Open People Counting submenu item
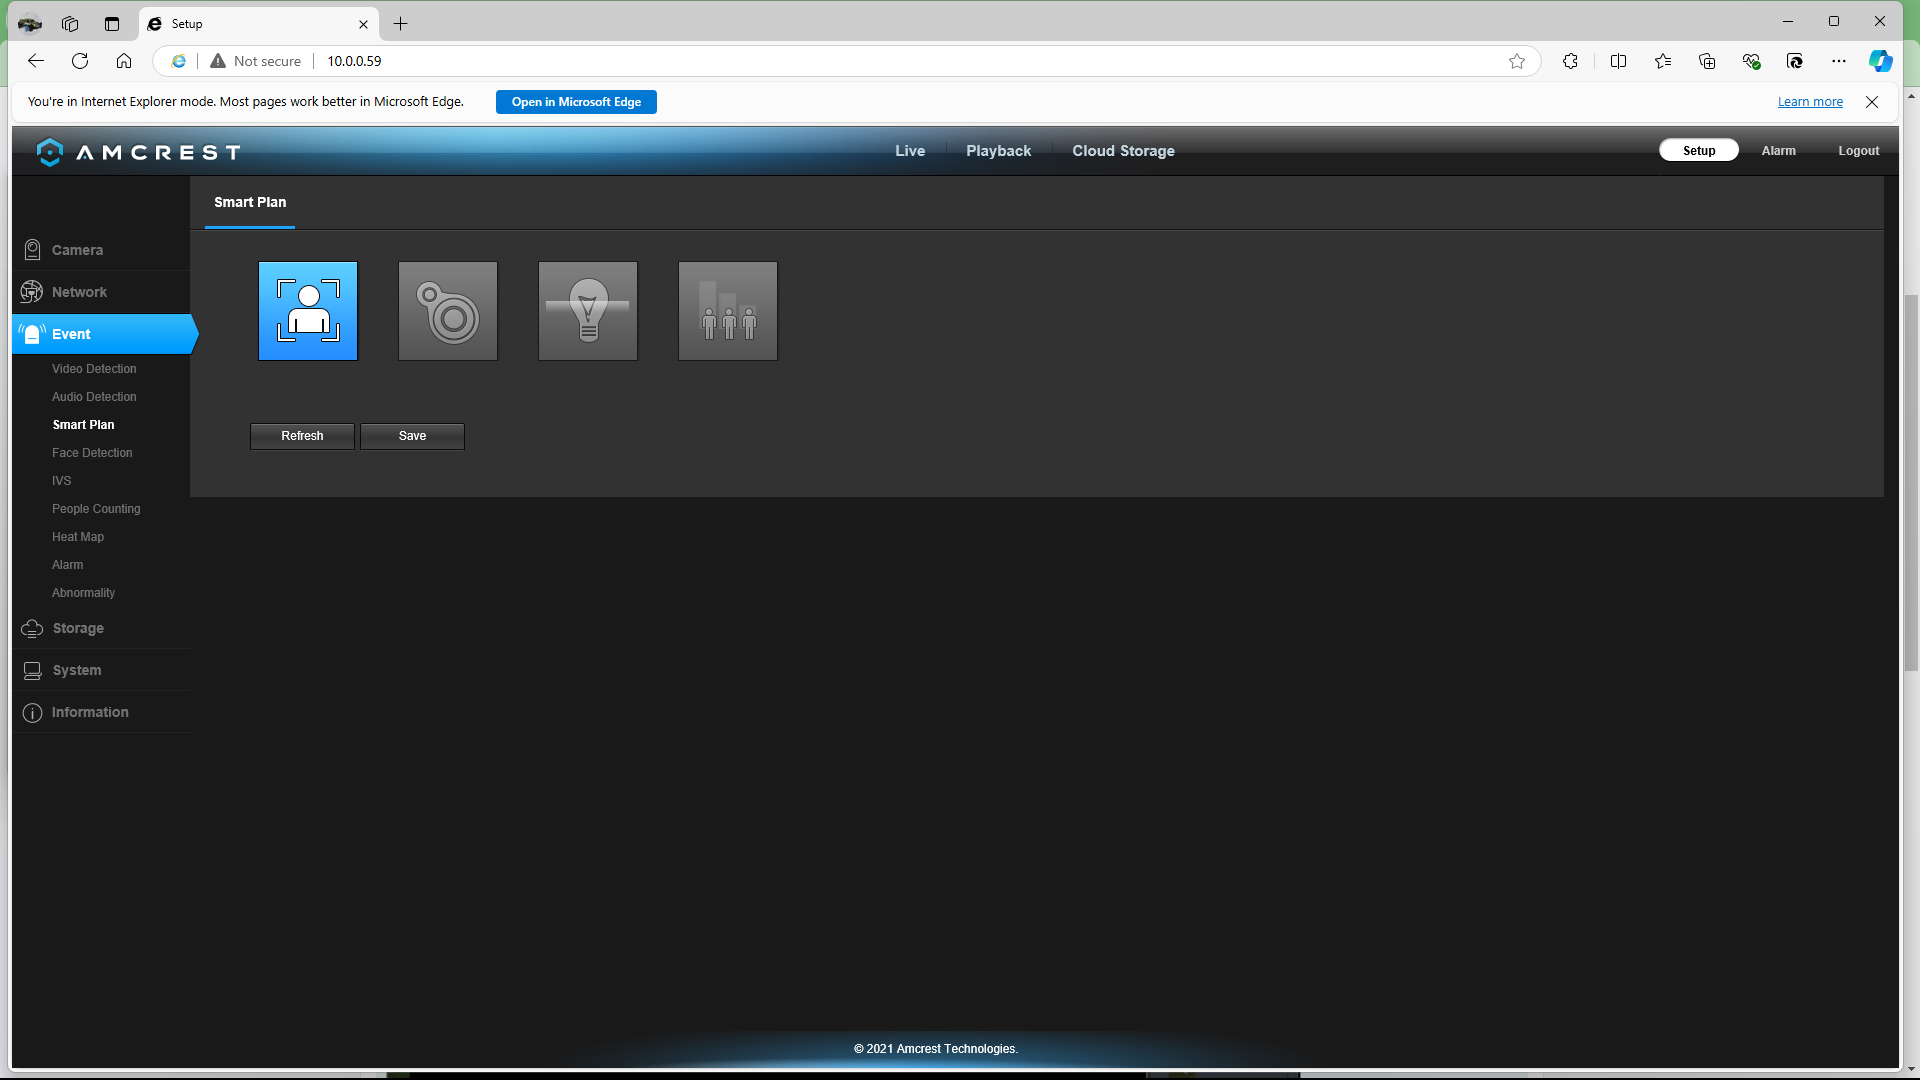 click(96, 509)
